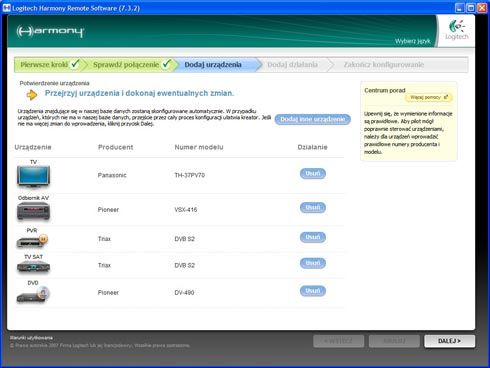Image resolution: width=490 pixels, height=368 pixels.
Task: Click Dodaj inne urządzenie button
Action: tap(313, 119)
